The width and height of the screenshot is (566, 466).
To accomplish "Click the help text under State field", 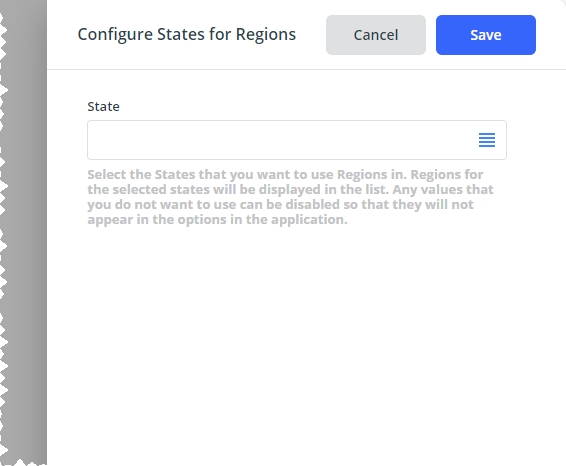I will point(290,197).
